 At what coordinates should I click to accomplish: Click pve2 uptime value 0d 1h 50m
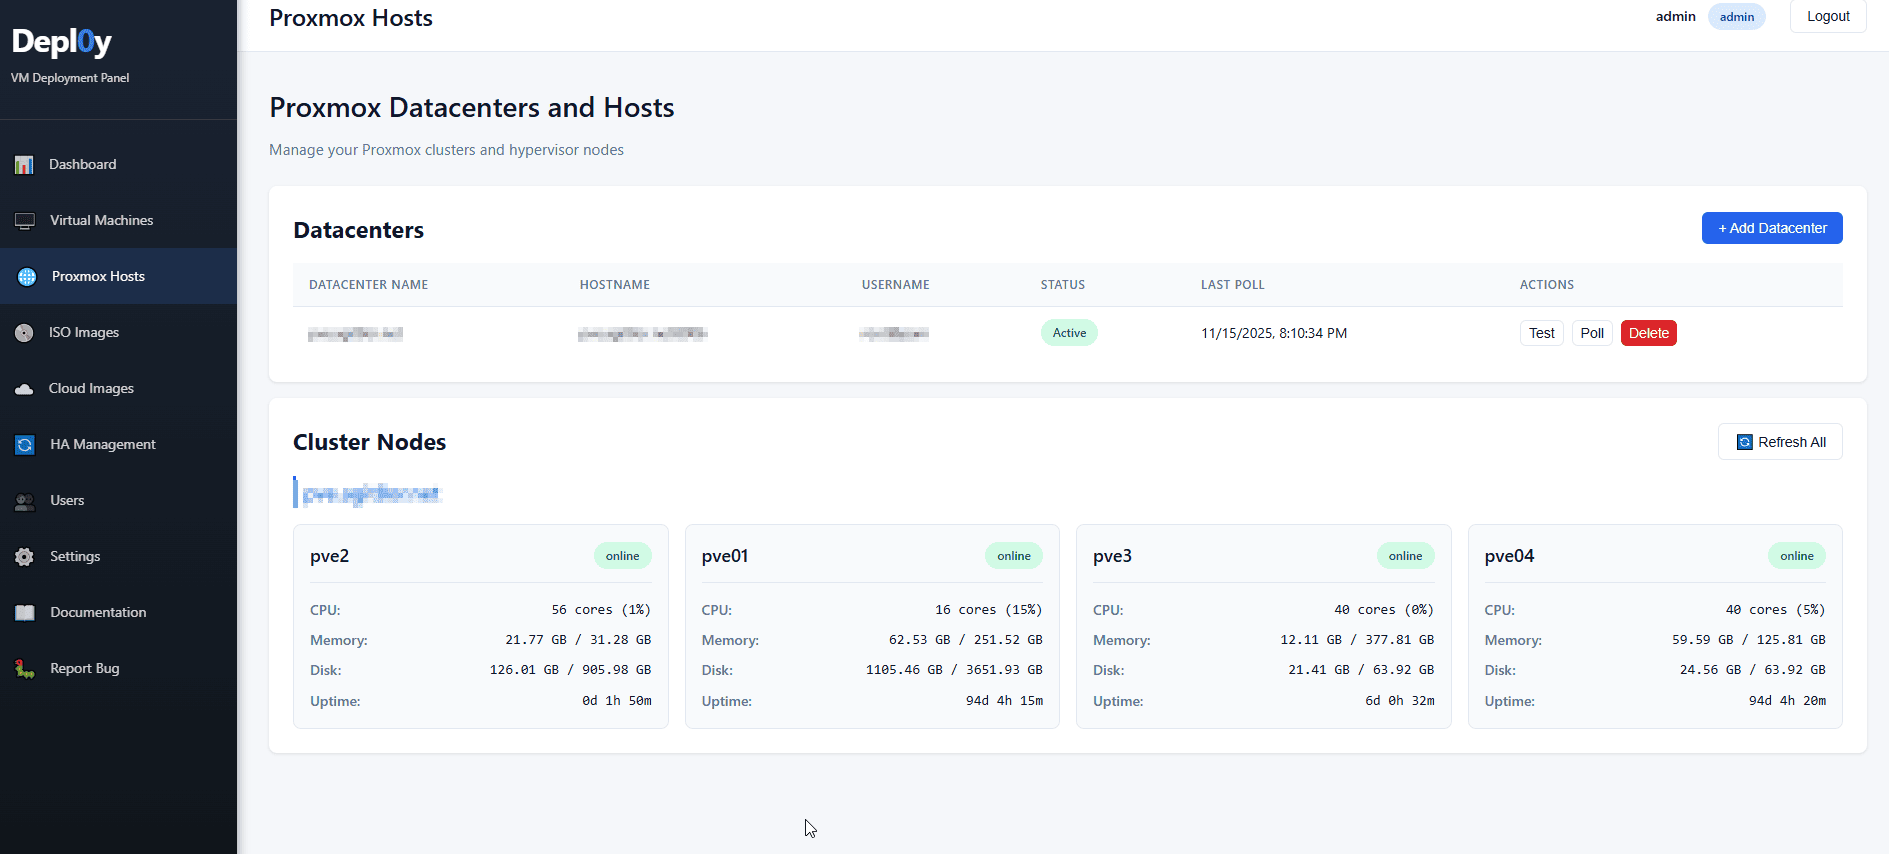617,701
